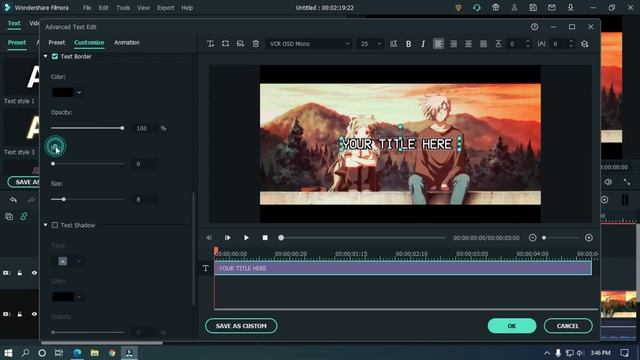Open the Tools menu
This screenshot has width=640, height=360.
click(x=123, y=8)
